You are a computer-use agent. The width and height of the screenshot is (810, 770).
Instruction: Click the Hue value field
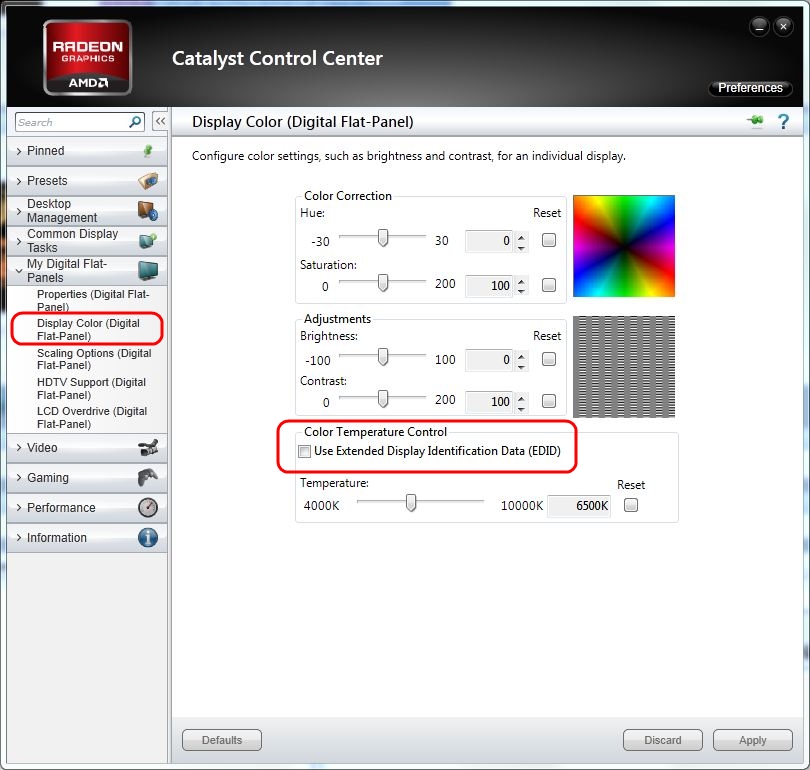click(x=489, y=241)
